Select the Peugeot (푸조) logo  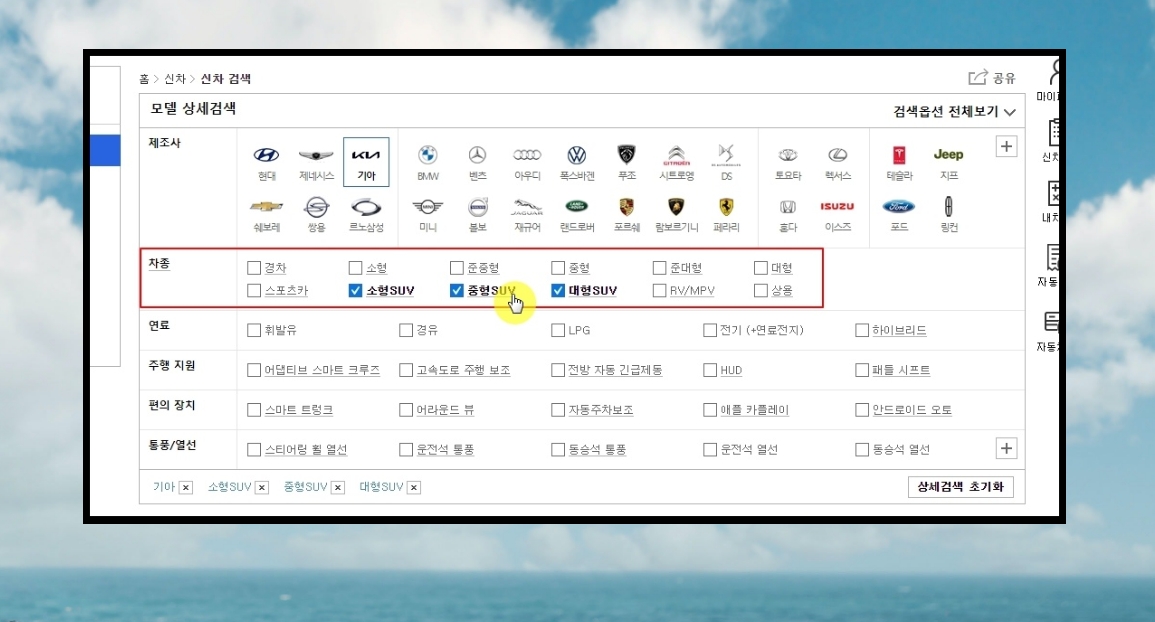[626, 155]
